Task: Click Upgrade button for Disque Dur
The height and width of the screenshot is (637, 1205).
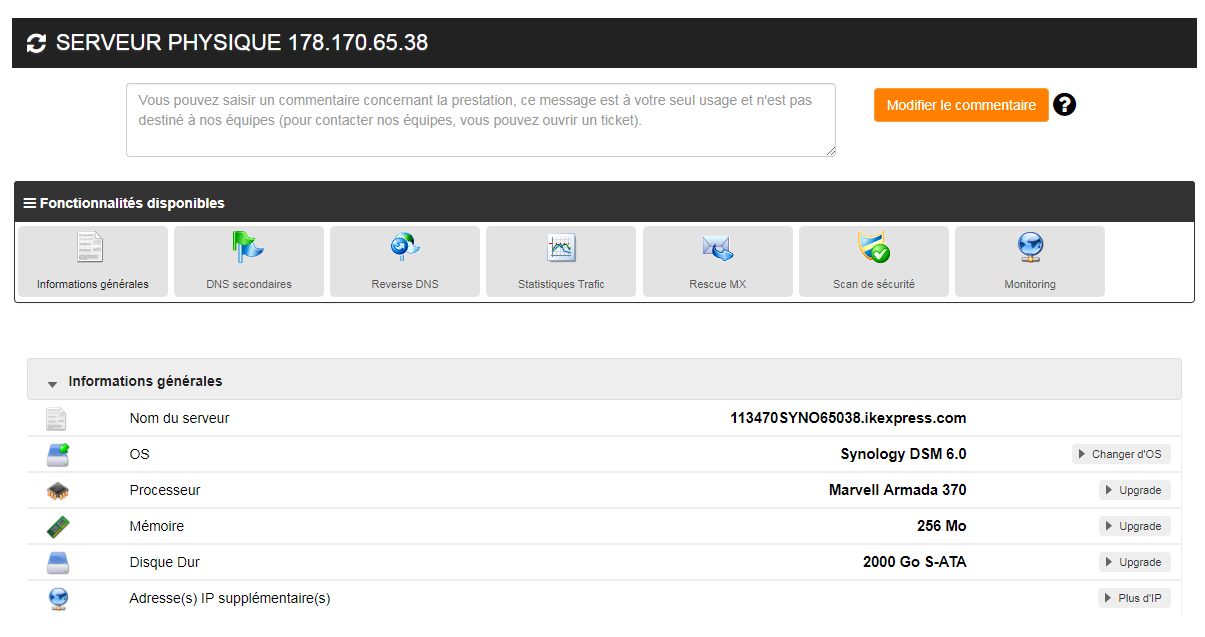Action: 1134,562
